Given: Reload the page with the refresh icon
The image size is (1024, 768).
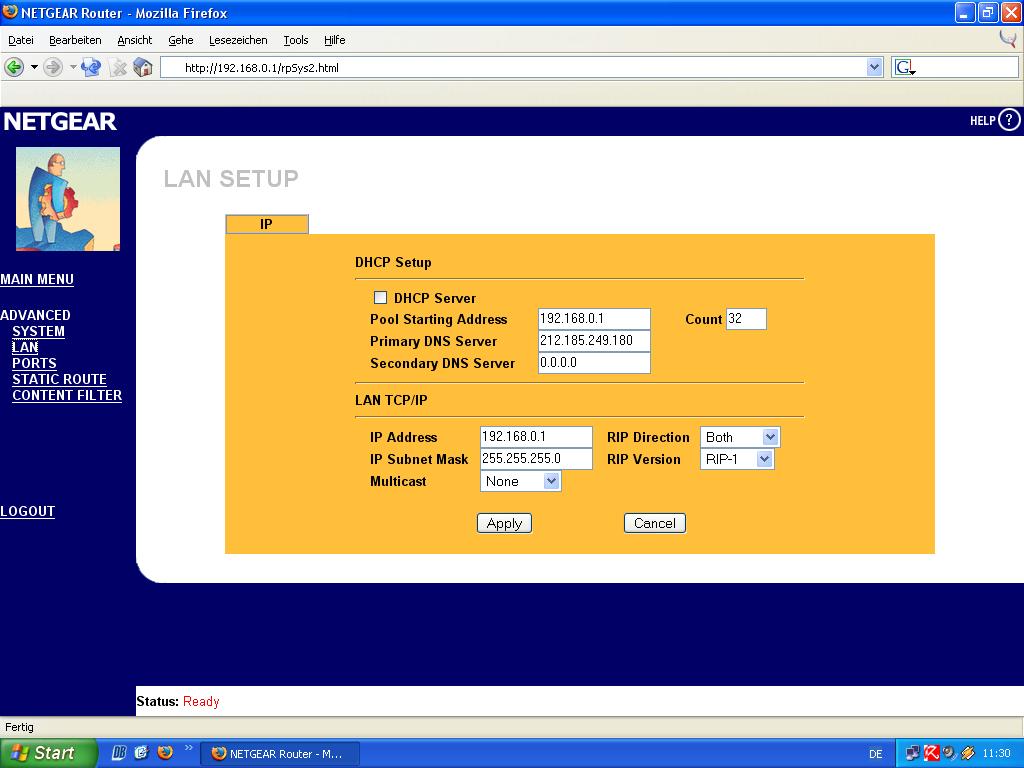Looking at the screenshot, I should click(91, 67).
